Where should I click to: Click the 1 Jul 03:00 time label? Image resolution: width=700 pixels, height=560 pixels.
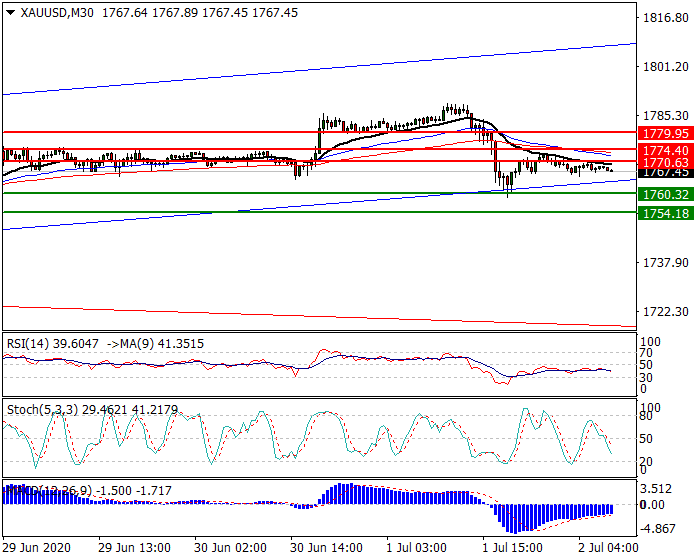[417, 547]
